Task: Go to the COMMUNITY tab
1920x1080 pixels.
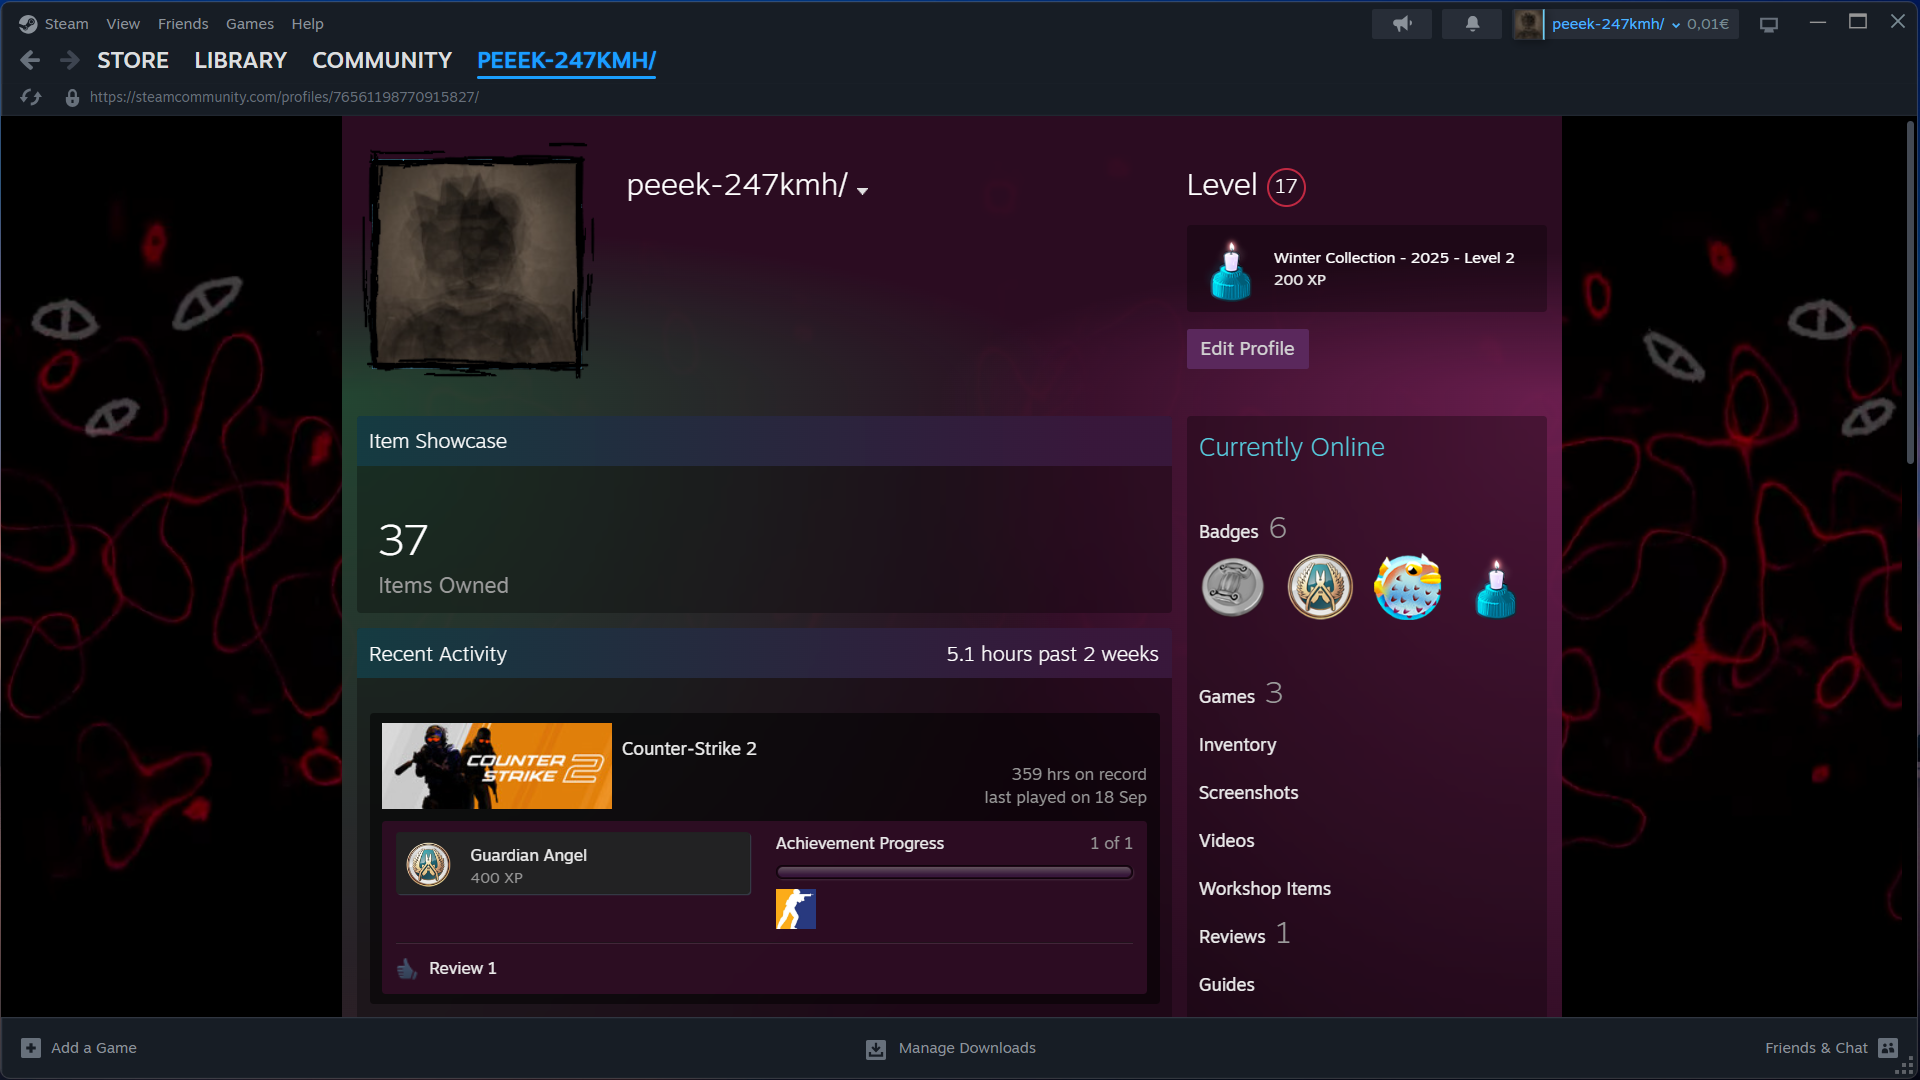Action: tap(382, 61)
